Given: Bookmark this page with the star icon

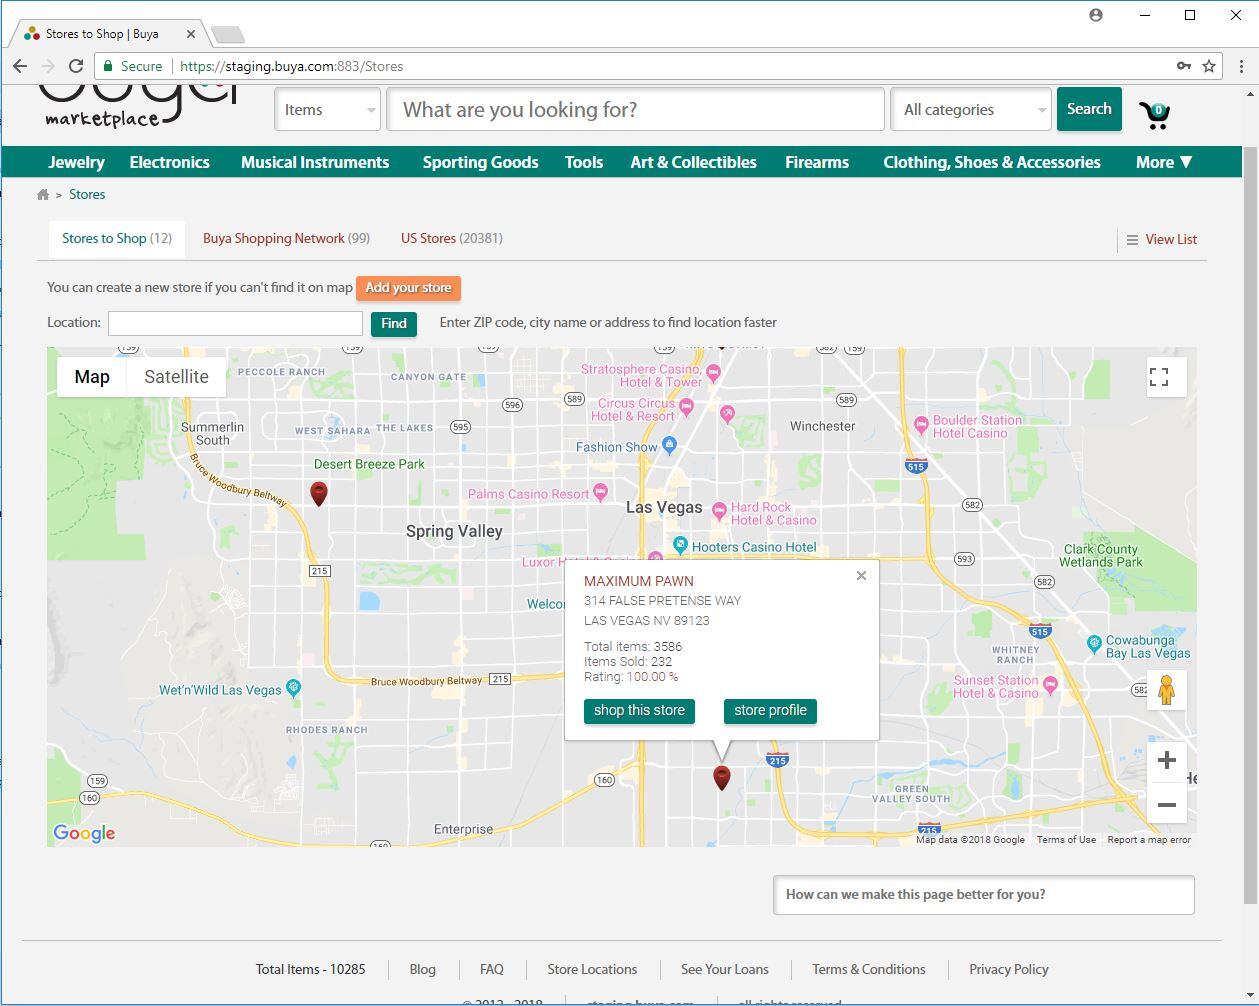Looking at the screenshot, I should point(1209,66).
